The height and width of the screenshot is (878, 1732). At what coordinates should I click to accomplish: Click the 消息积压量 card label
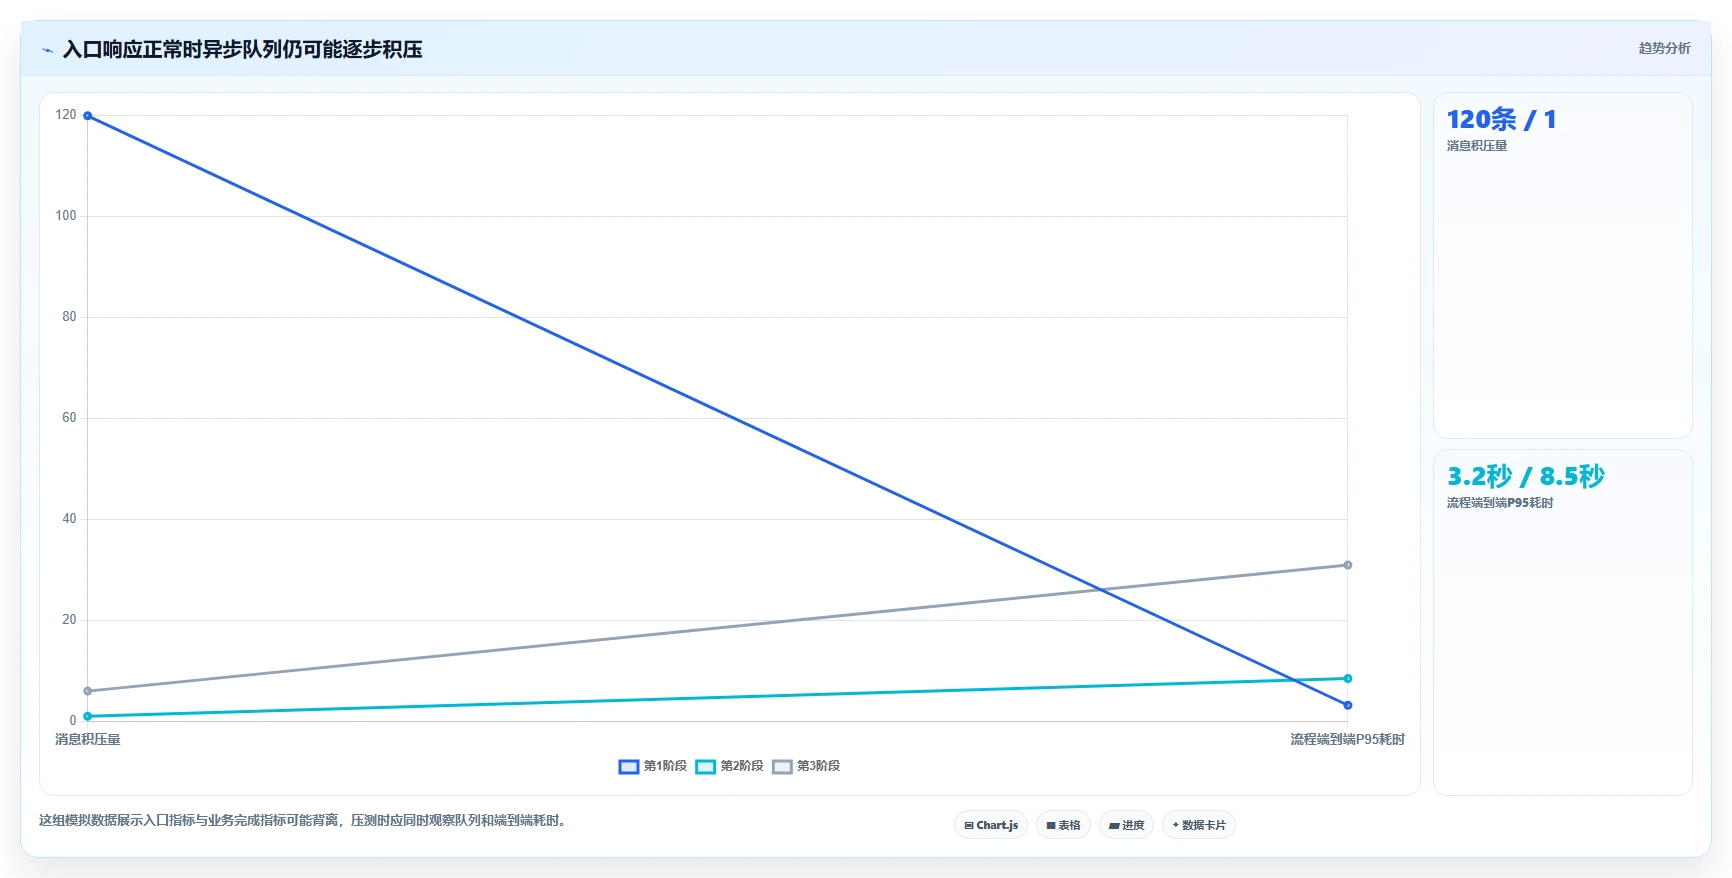click(x=1476, y=146)
